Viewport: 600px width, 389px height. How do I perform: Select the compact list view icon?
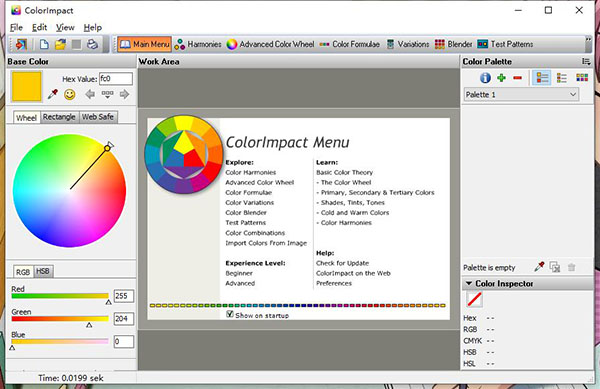[562, 78]
